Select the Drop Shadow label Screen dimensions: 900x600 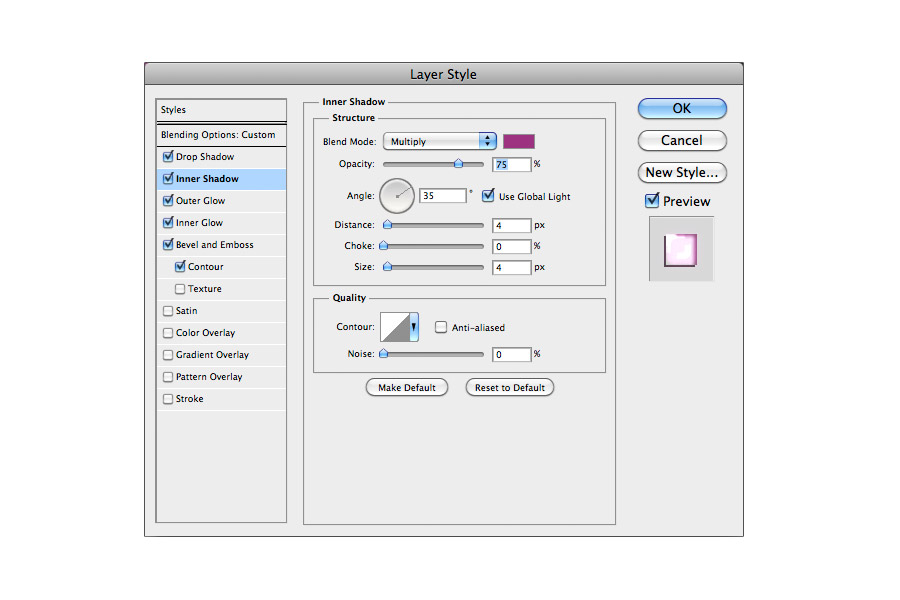coord(205,157)
